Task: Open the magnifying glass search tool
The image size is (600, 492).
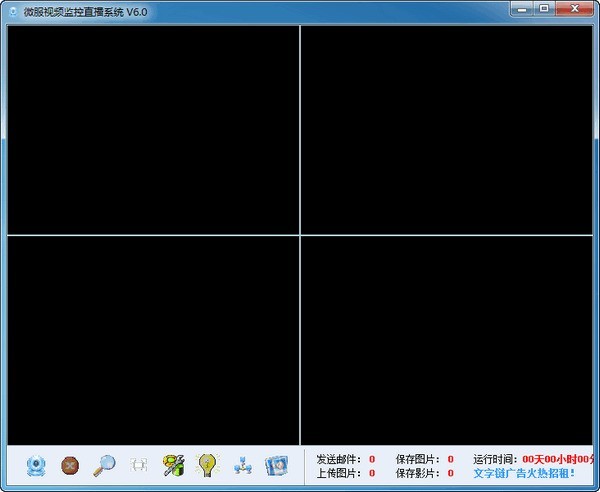Action: (x=104, y=465)
